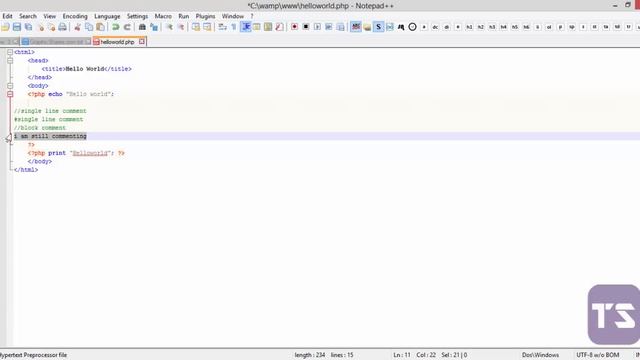This screenshot has width=640, height=360.
Task: Toggle the ABC spell check button
Action: coord(356,27)
